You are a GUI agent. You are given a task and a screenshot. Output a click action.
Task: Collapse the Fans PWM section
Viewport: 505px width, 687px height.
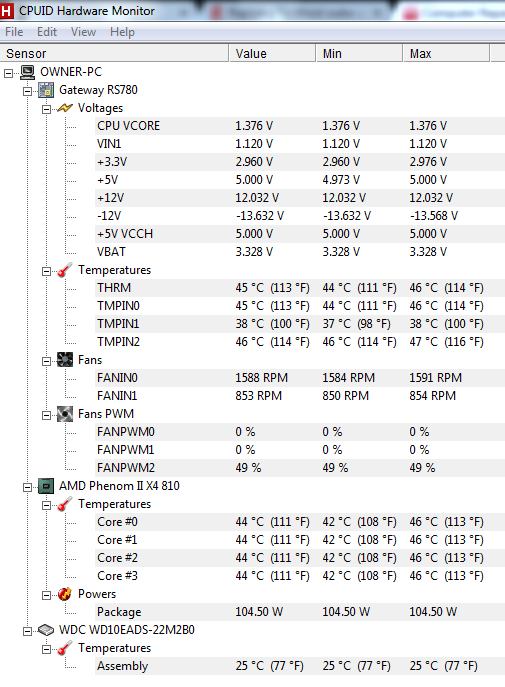point(46,415)
